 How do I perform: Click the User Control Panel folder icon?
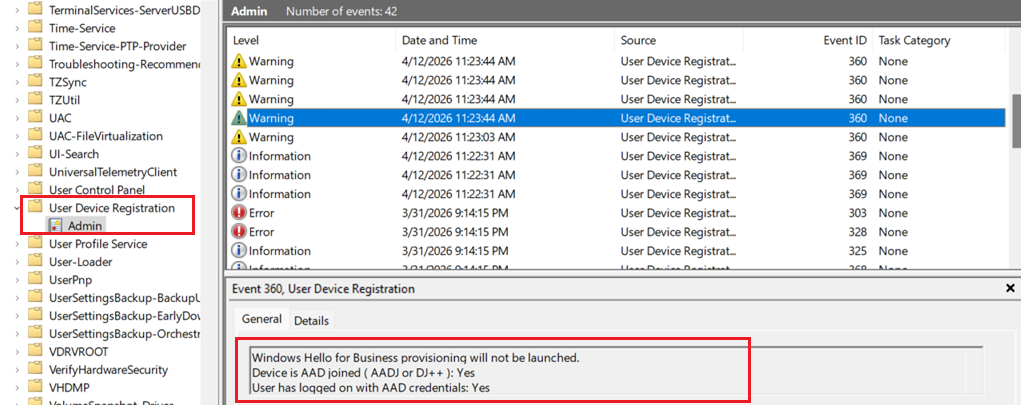click(x=36, y=190)
